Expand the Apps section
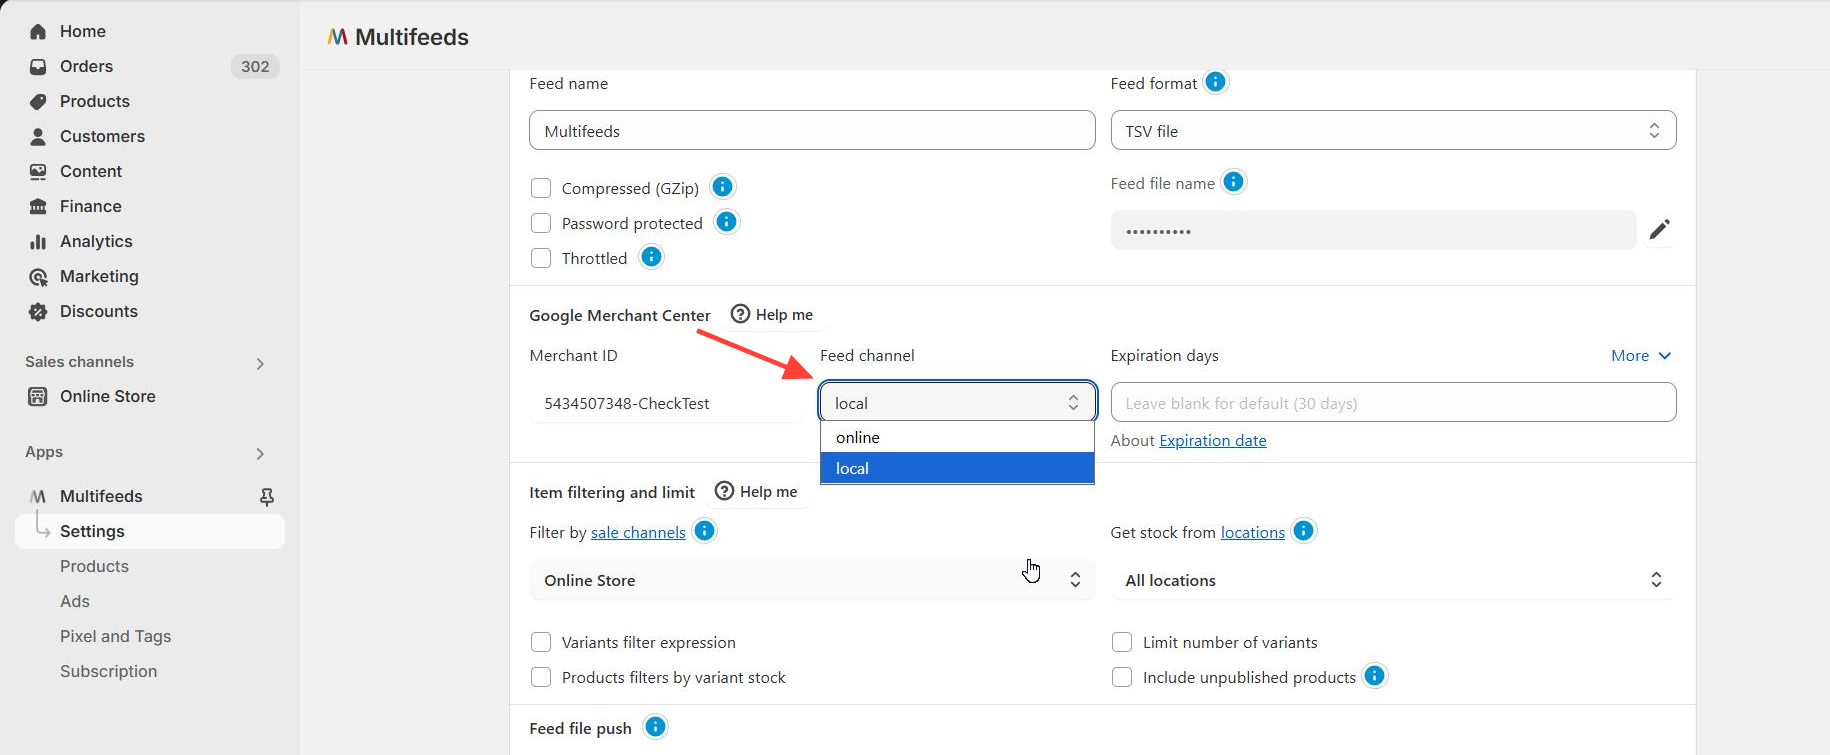1830x755 pixels. pos(259,454)
